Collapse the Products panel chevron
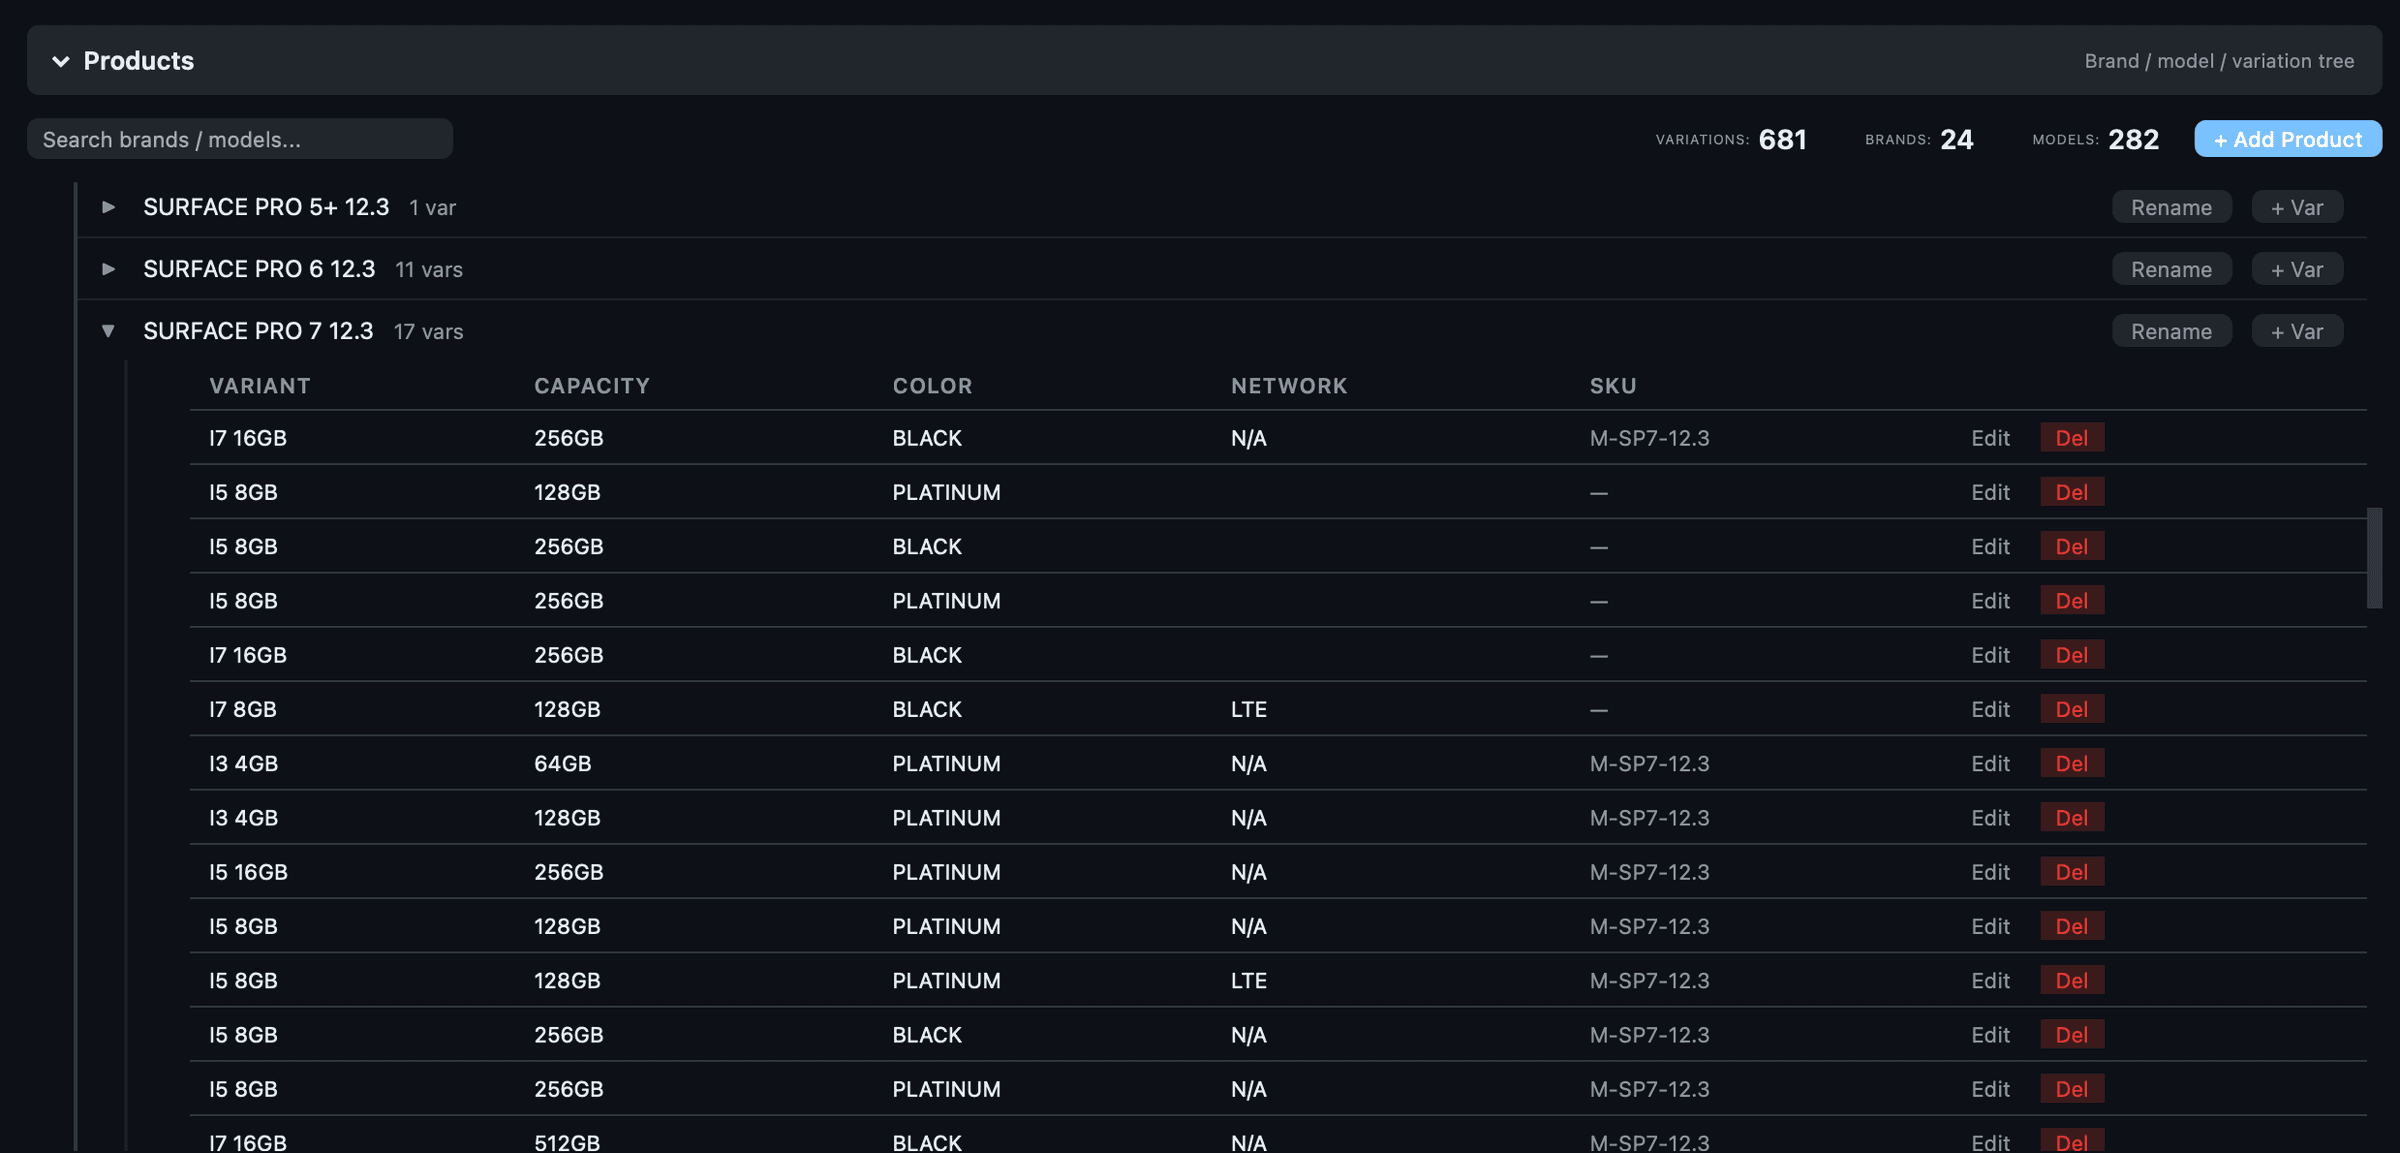Screen dimensions: 2400x1153 pyautogui.click(x=61, y=61)
